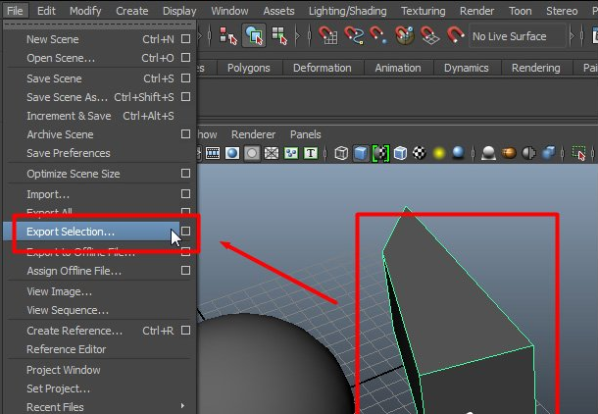
Task: Switch to the Dynamics shelf tab
Action: [x=466, y=68]
